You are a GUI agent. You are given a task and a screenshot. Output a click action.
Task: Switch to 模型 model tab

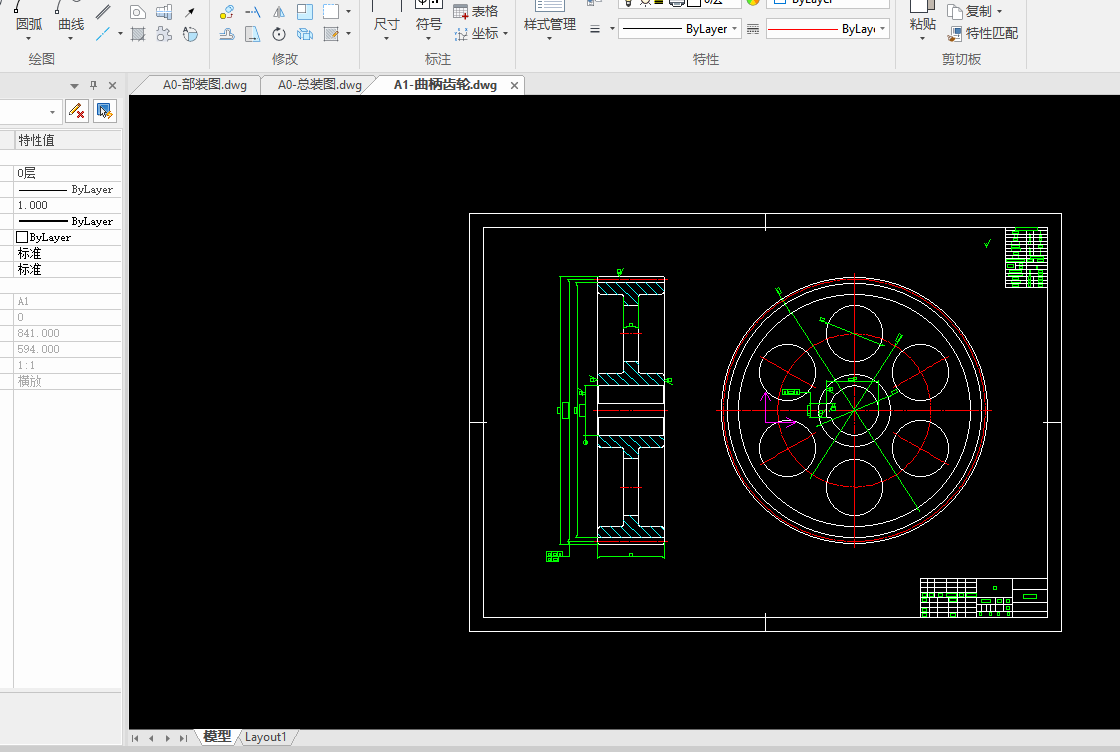click(x=217, y=736)
